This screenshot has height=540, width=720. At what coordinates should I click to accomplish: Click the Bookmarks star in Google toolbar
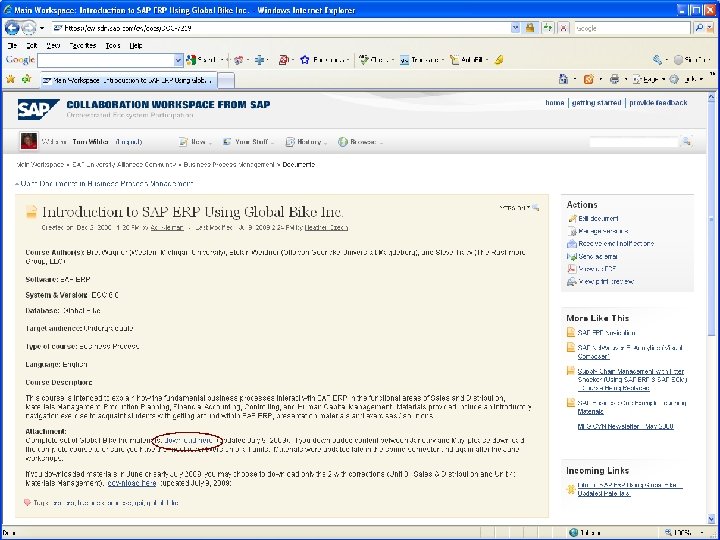(x=323, y=60)
